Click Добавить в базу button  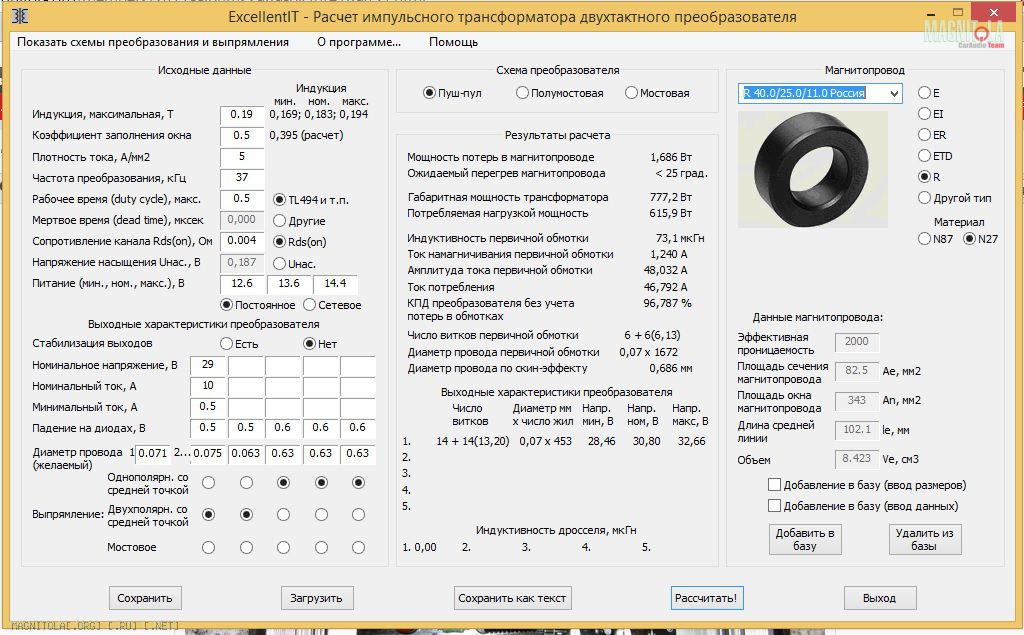(805, 539)
